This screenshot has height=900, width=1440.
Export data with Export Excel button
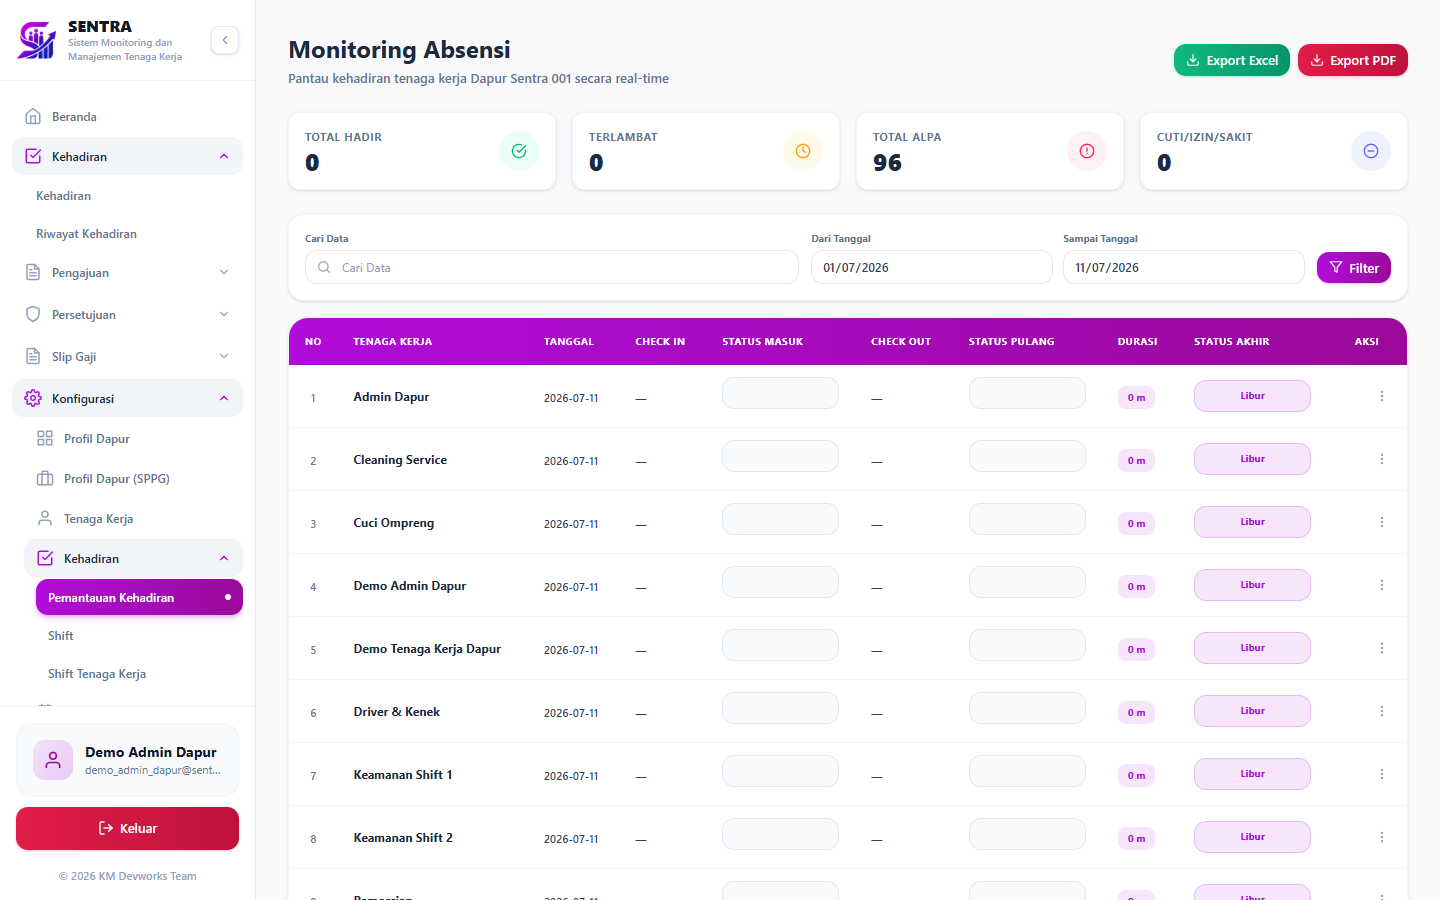1232,60
